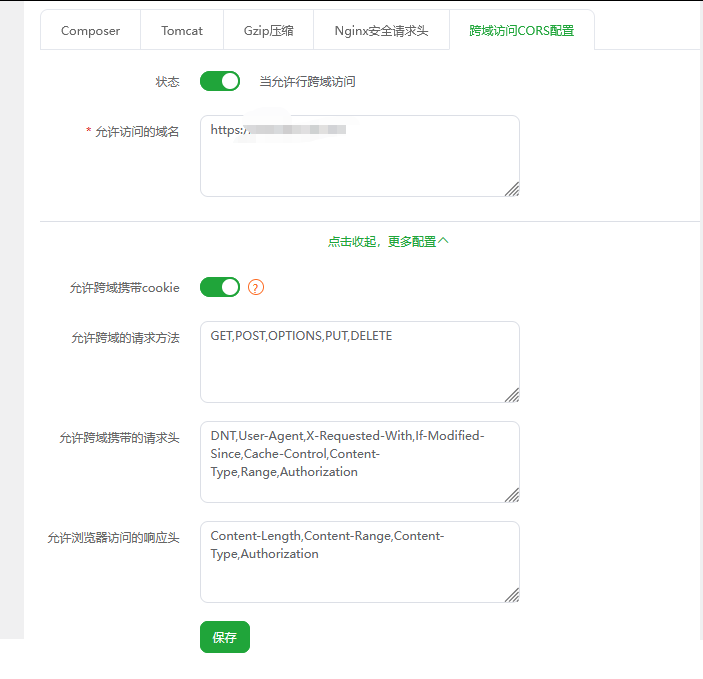
Task: Click resize grip of the response headers textarea
Action: click(511, 594)
